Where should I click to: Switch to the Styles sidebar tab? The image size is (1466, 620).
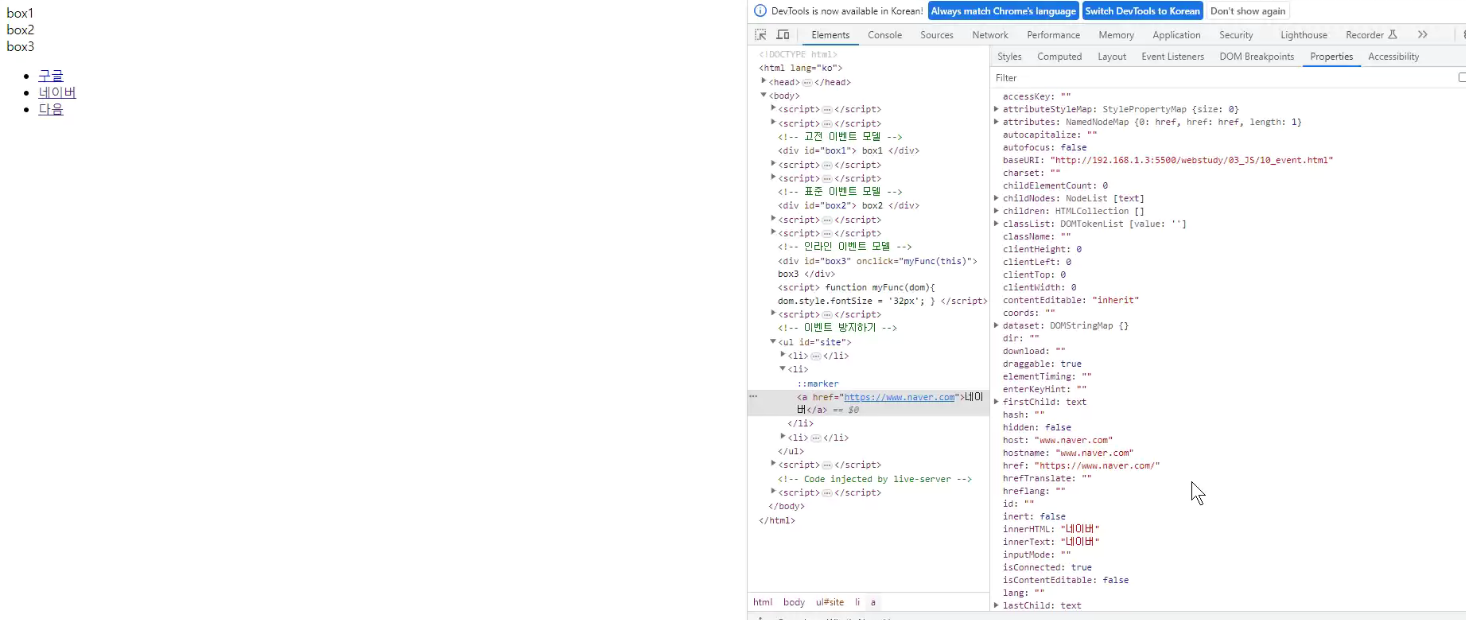pos(1009,57)
